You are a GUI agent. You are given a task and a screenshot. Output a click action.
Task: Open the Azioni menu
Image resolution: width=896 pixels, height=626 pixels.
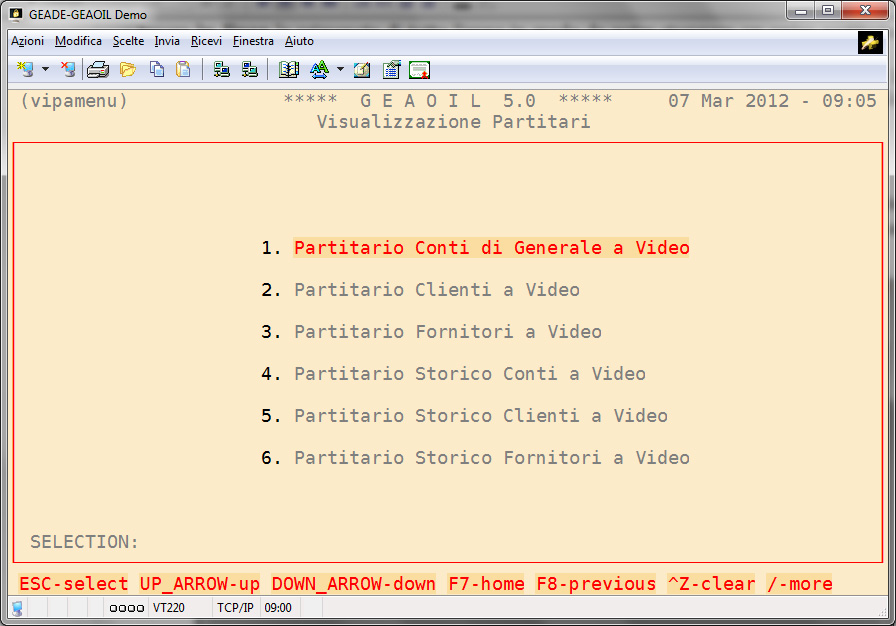coord(27,41)
